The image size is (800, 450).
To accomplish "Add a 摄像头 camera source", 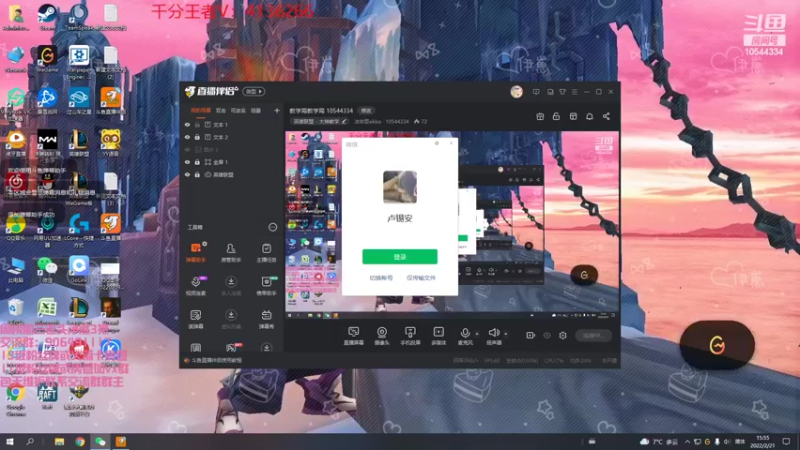I will 382,336.
